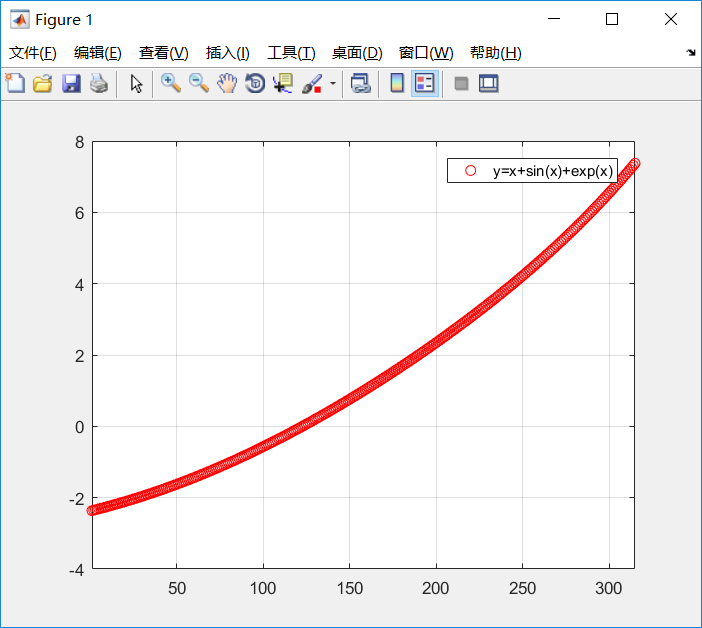The image size is (702, 628).
Task: Open the brush color dropdown arrow
Action: 333,83
